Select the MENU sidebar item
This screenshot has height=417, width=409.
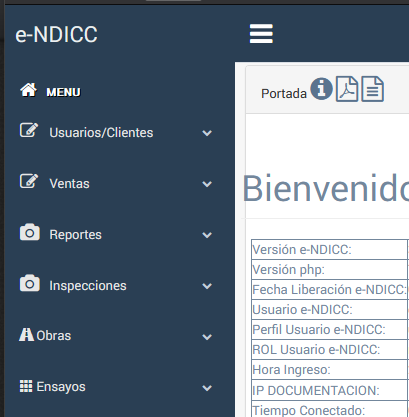[64, 92]
